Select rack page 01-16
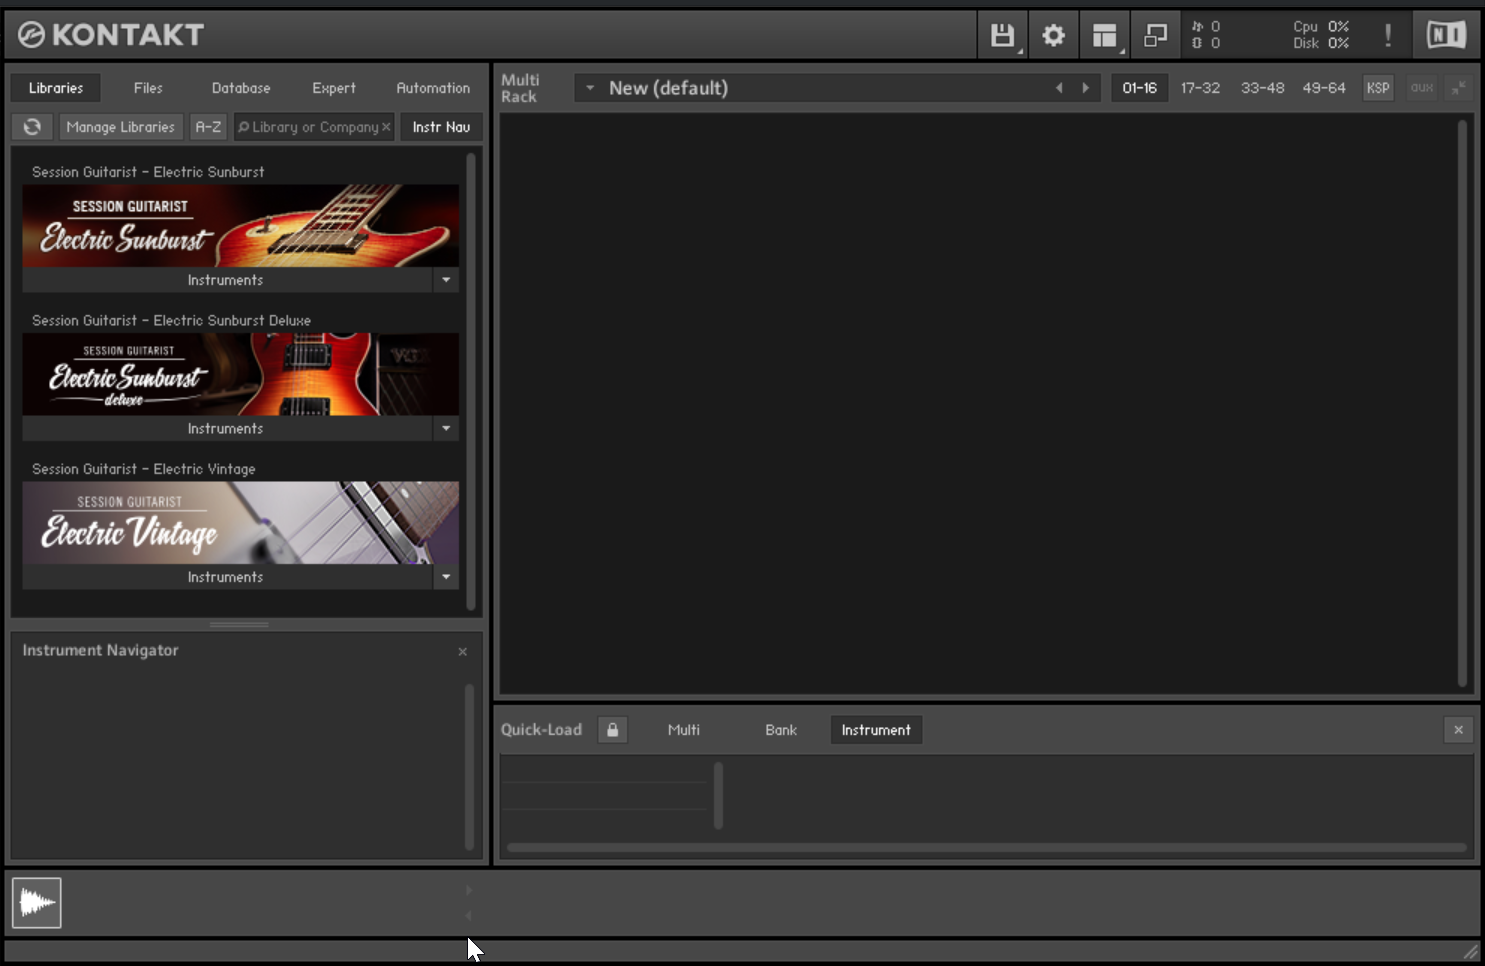 tap(1139, 88)
